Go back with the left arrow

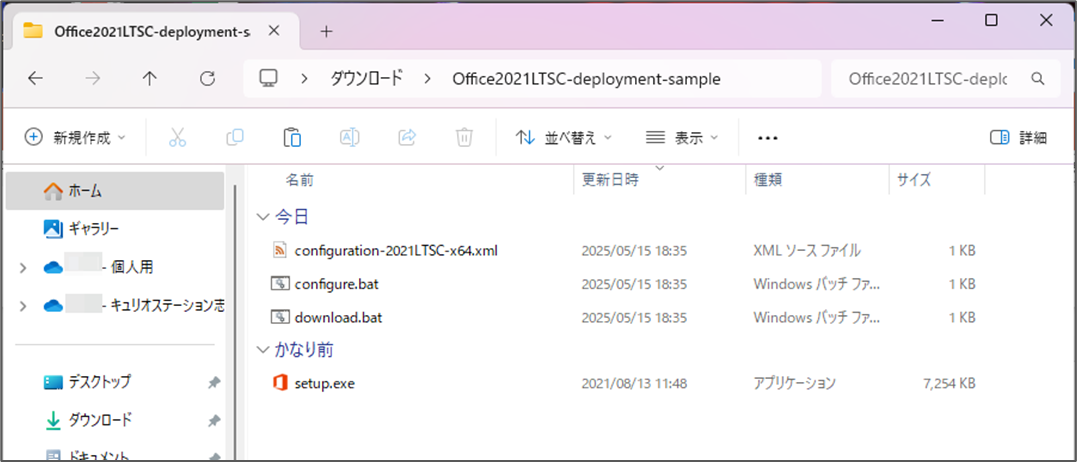coord(35,79)
